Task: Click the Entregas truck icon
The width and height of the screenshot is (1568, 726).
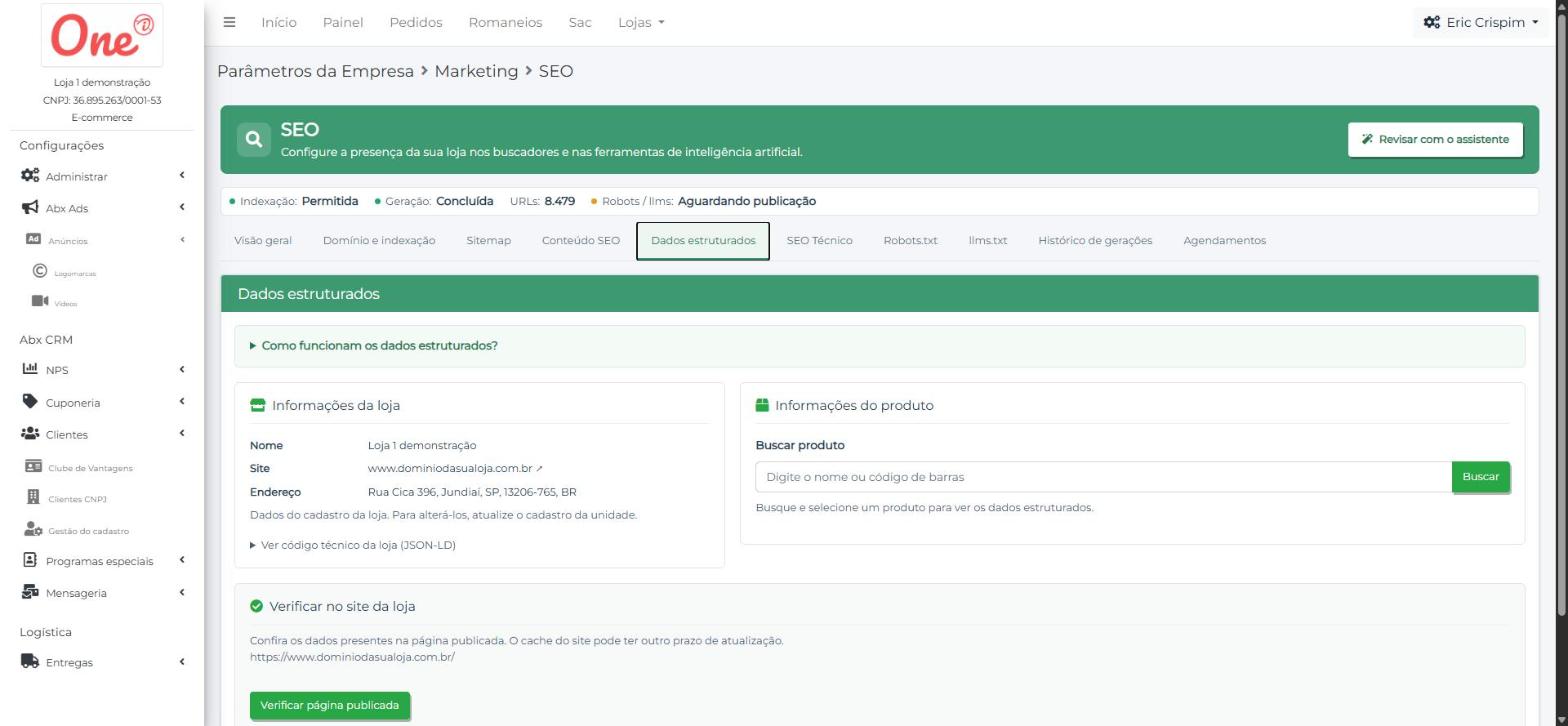Action: click(30, 661)
